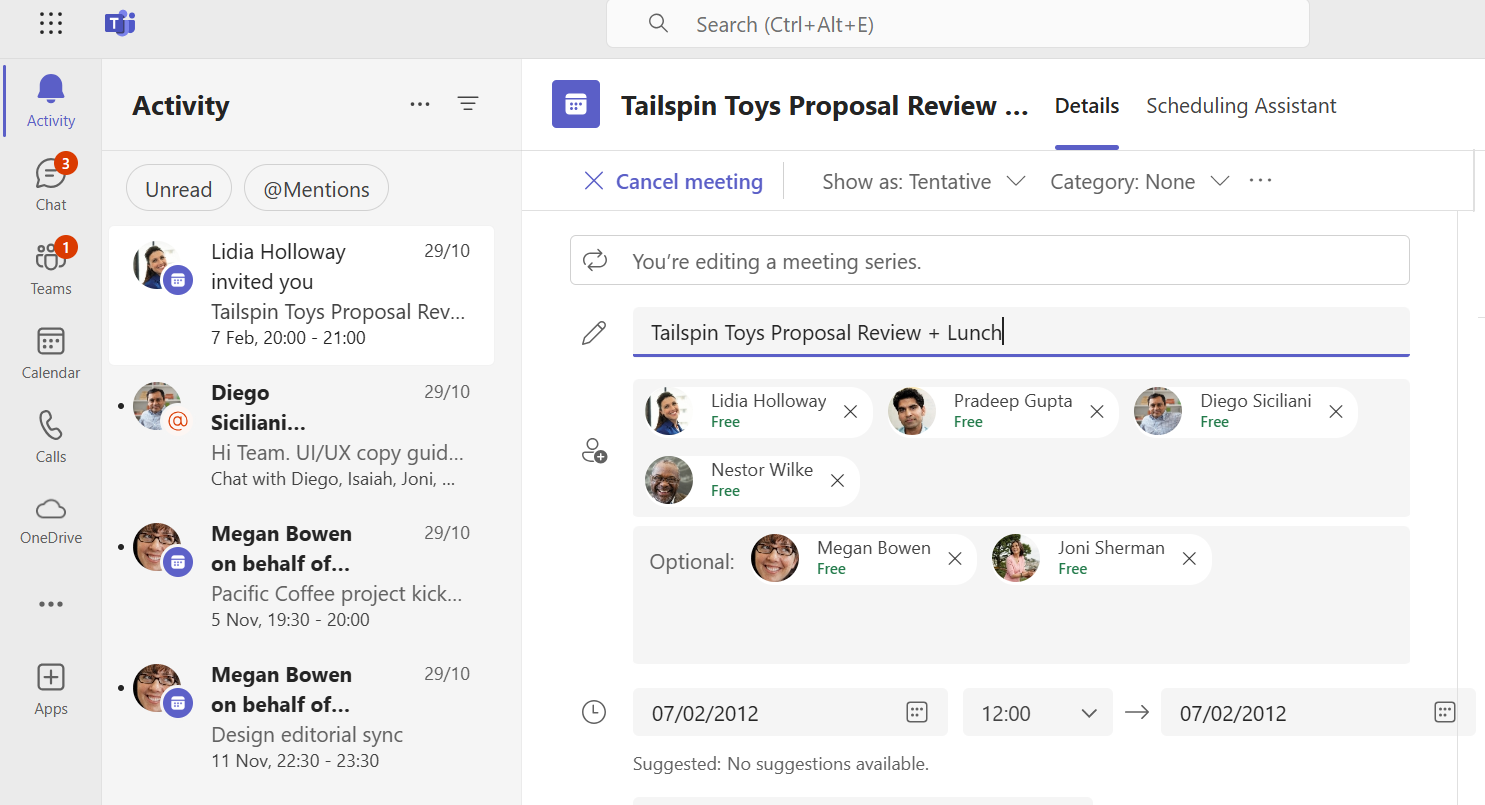This screenshot has width=1485, height=805.
Task: Open Lidia Holloway's invitation notification
Action: coord(301,295)
